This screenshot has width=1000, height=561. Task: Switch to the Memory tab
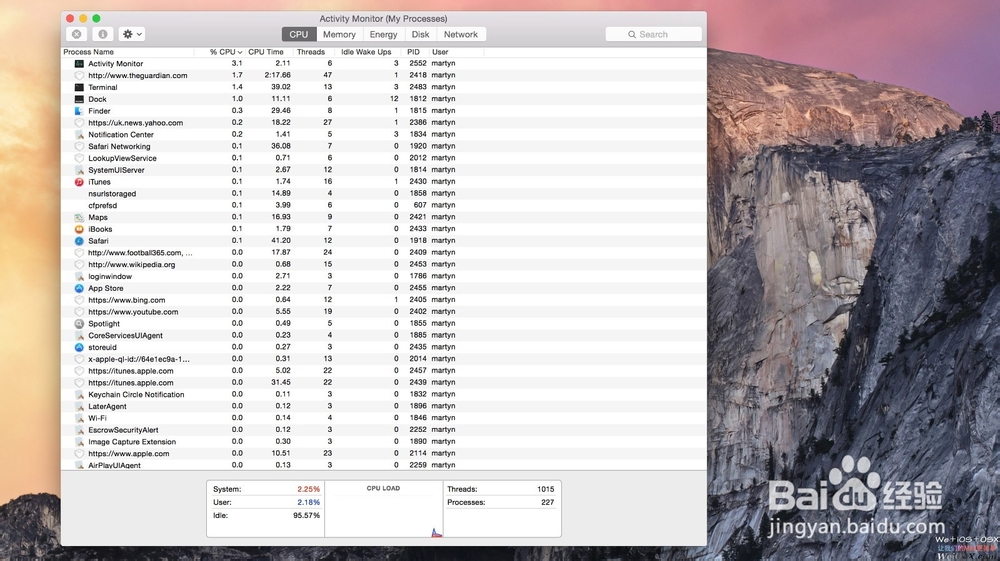339,34
